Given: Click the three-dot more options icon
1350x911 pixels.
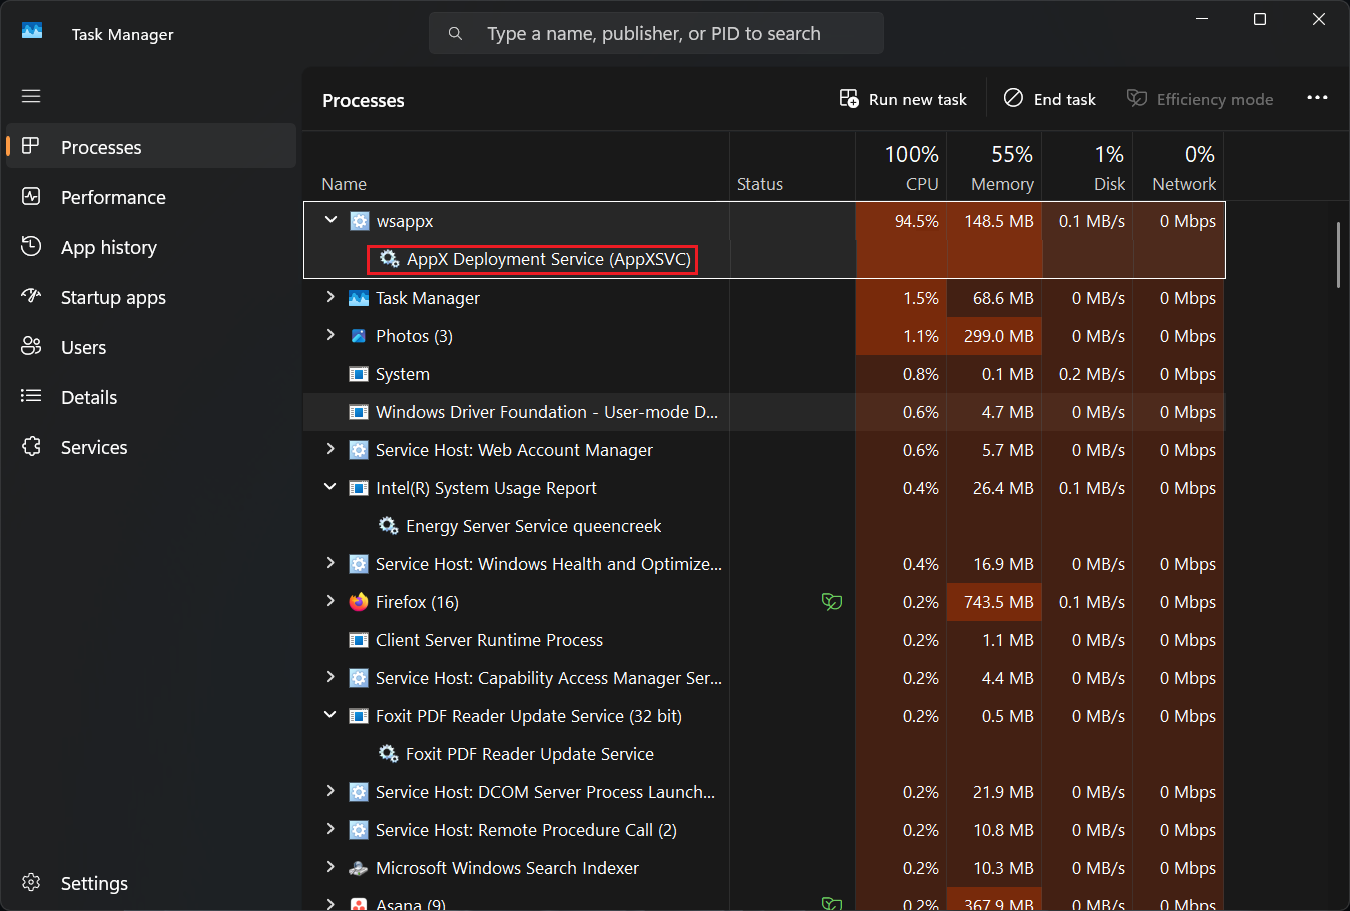Looking at the screenshot, I should click(1317, 98).
